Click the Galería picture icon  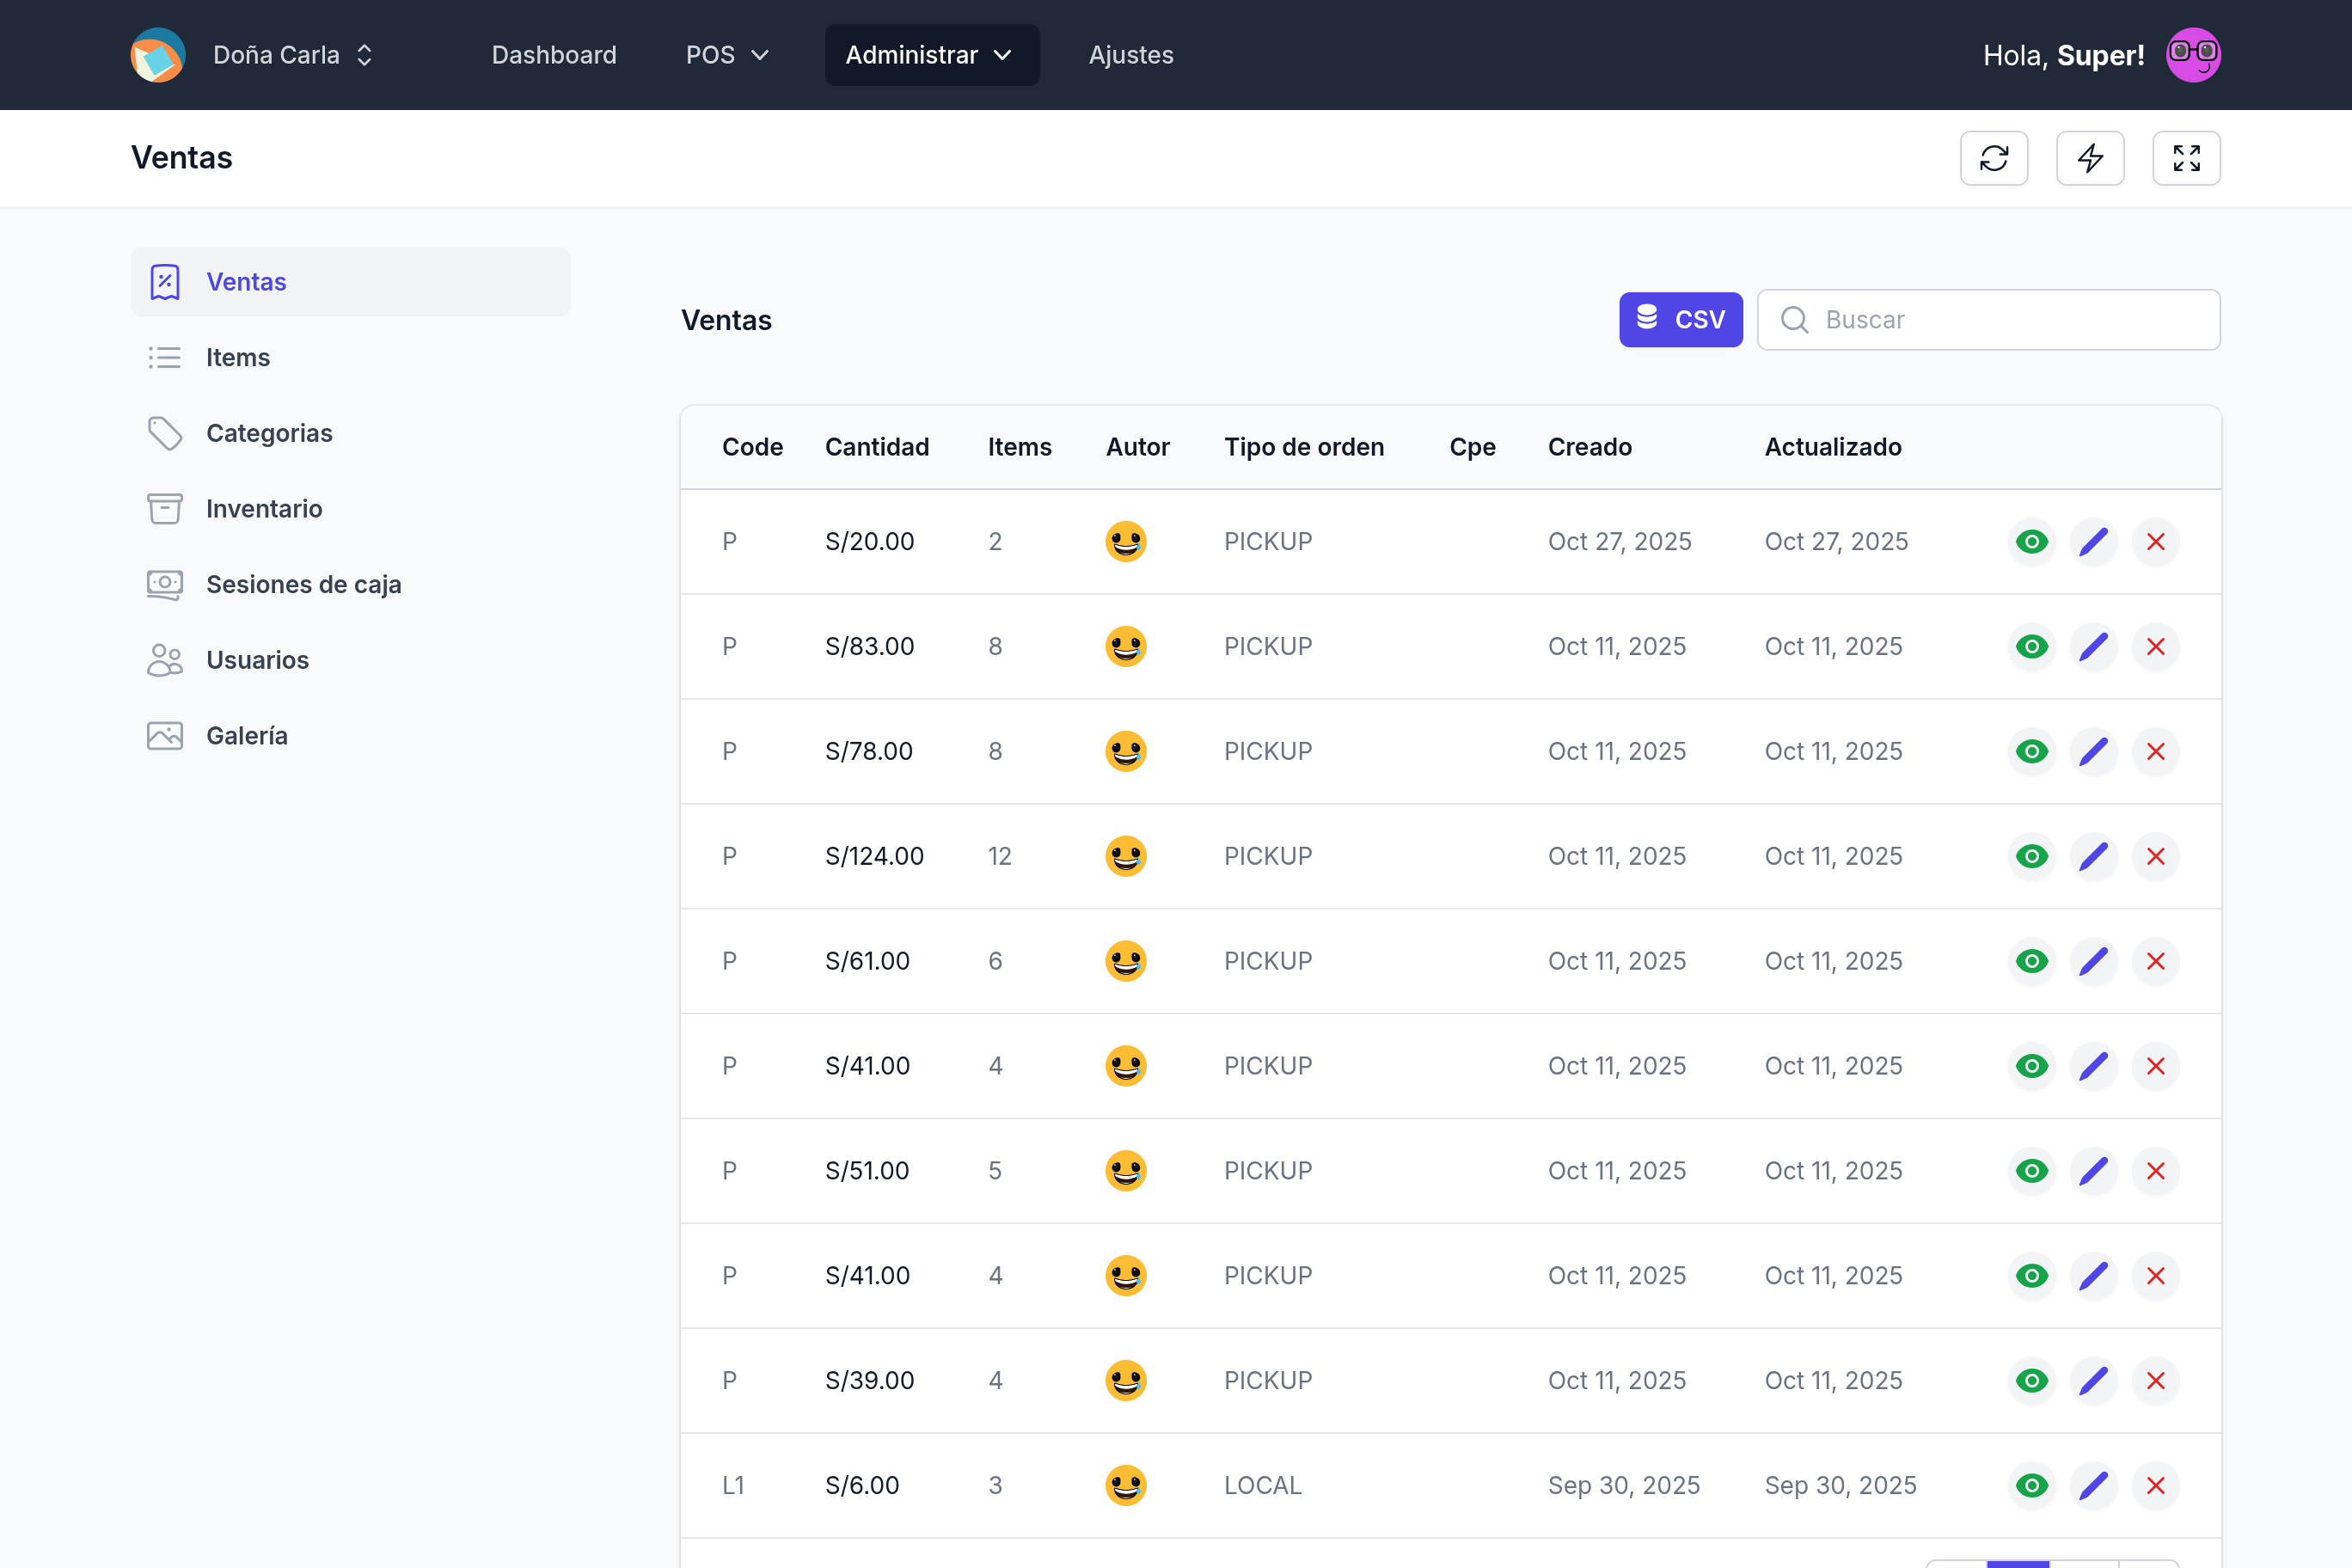pyautogui.click(x=165, y=736)
